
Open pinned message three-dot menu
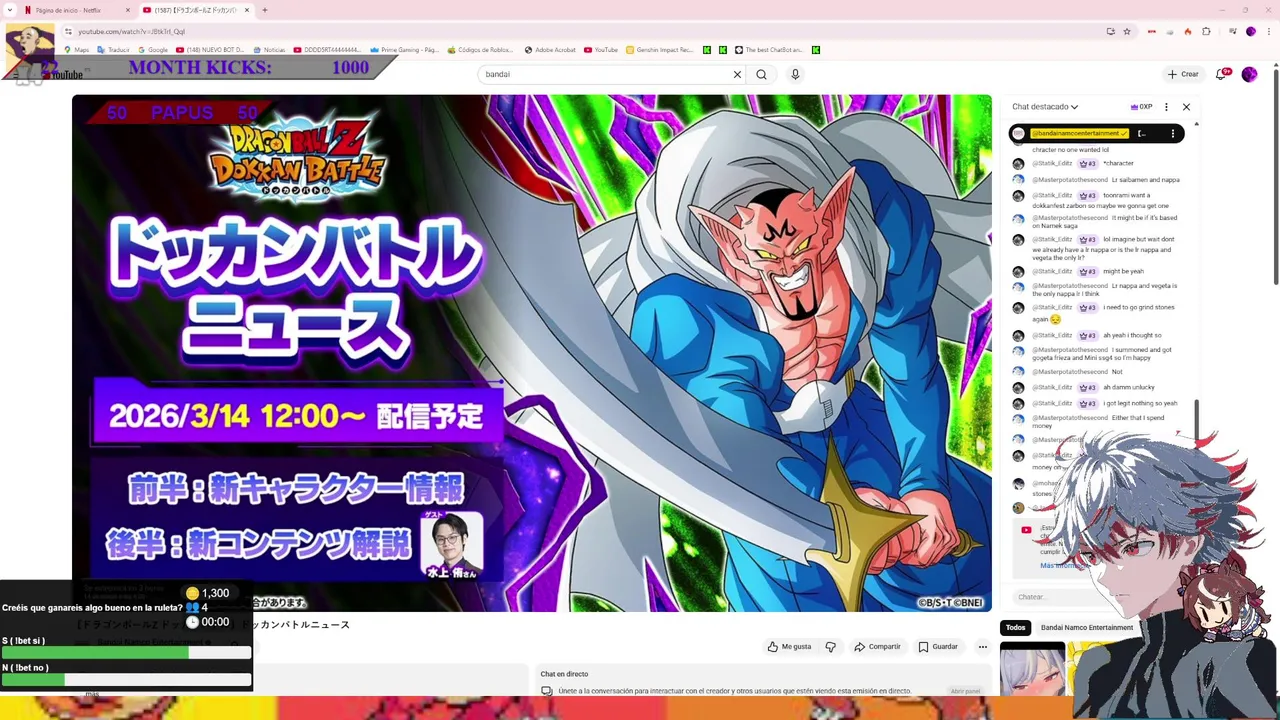[x=1173, y=133]
